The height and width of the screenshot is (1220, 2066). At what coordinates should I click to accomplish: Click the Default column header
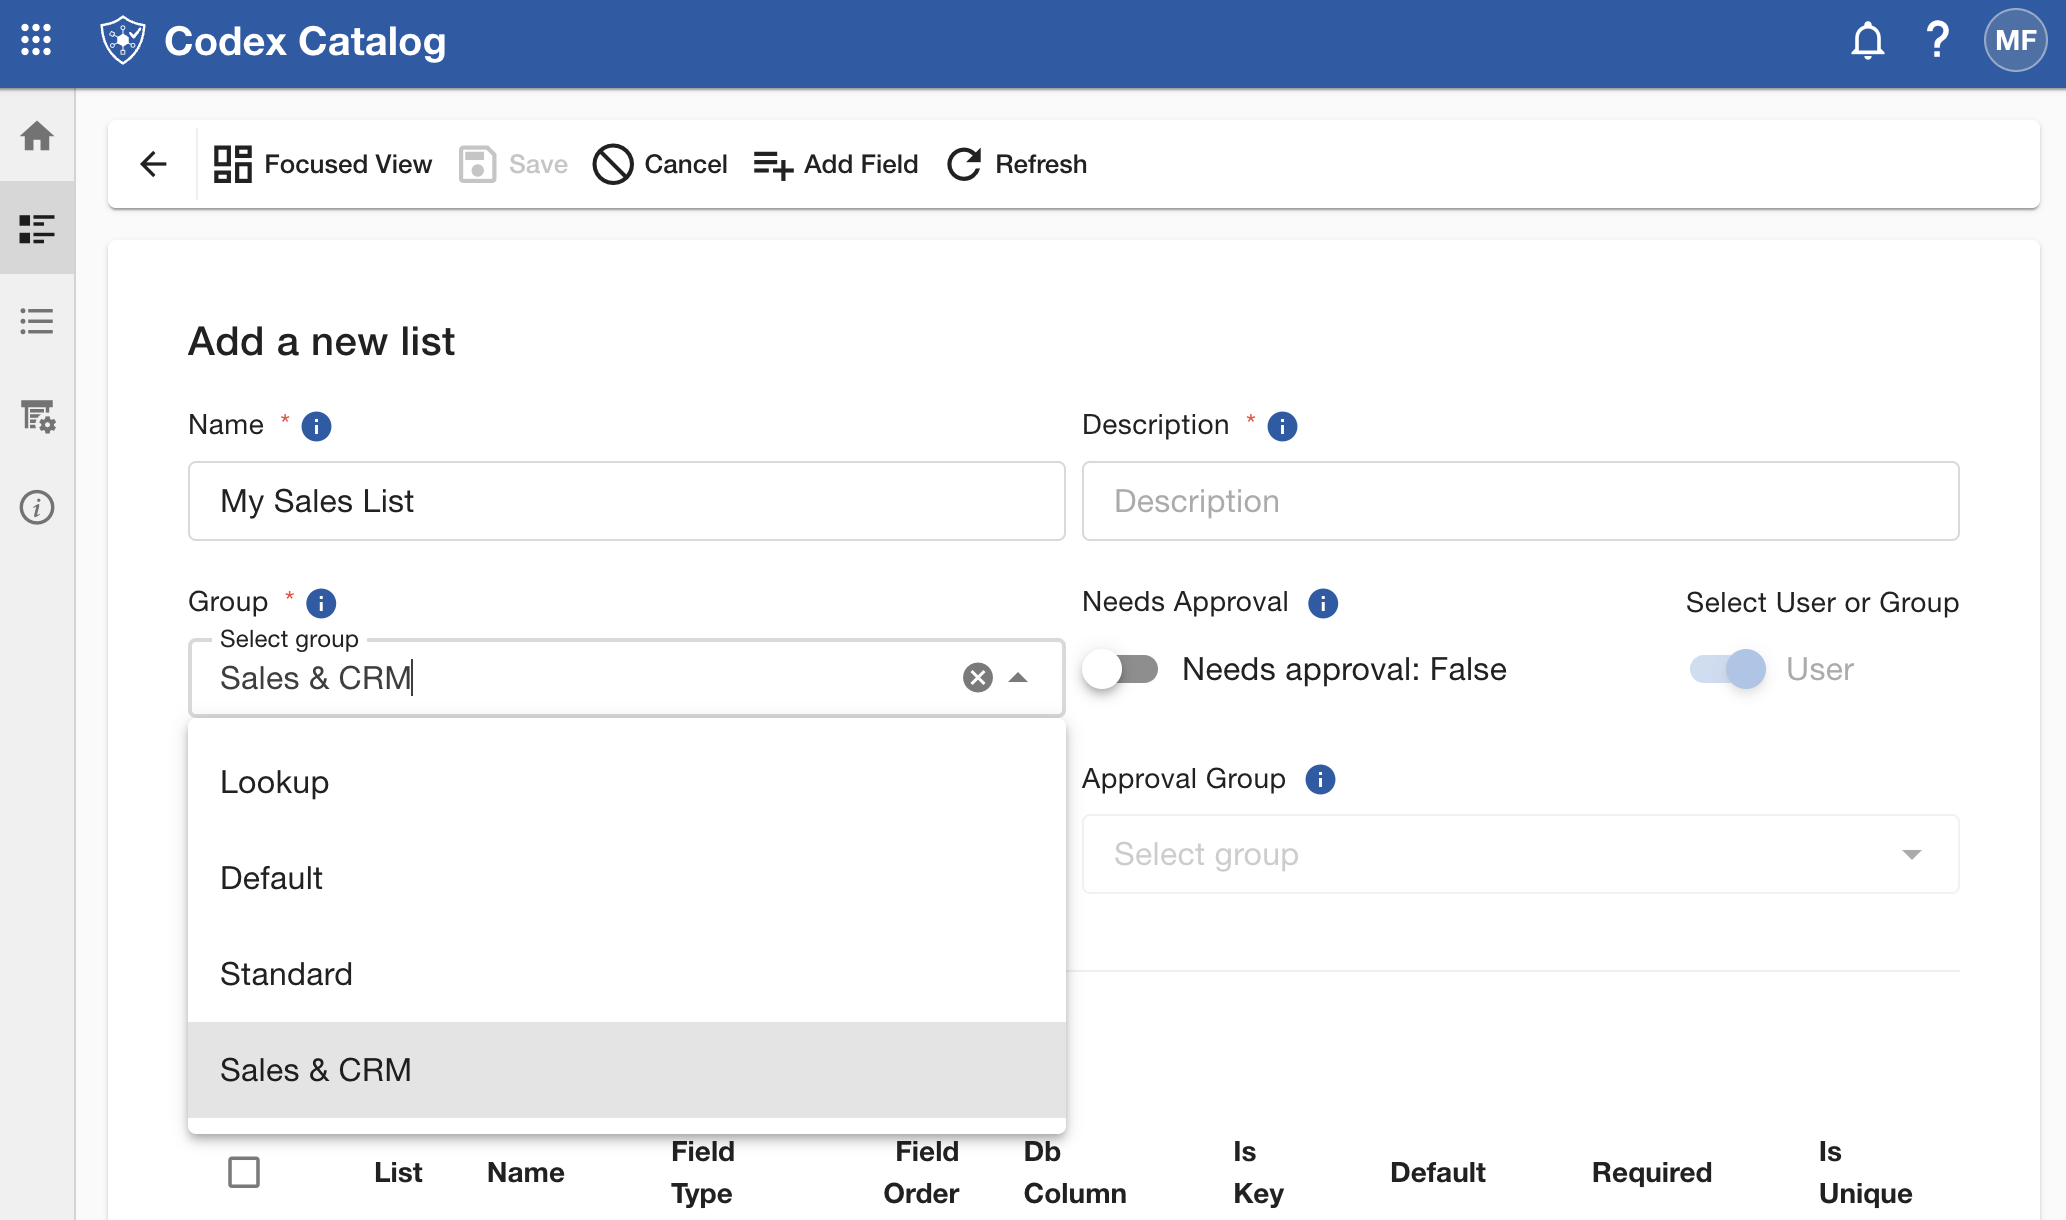[x=1438, y=1172]
